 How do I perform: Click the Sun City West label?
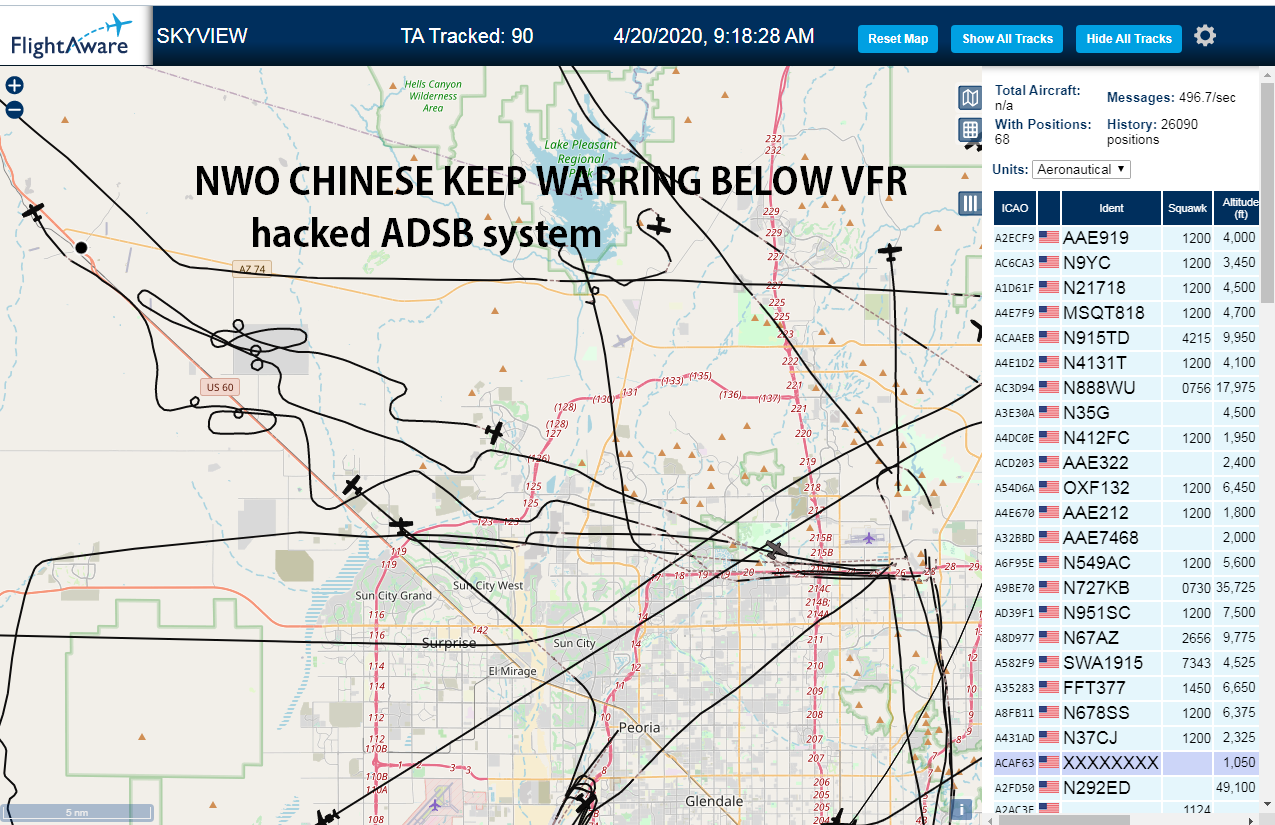click(x=487, y=585)
